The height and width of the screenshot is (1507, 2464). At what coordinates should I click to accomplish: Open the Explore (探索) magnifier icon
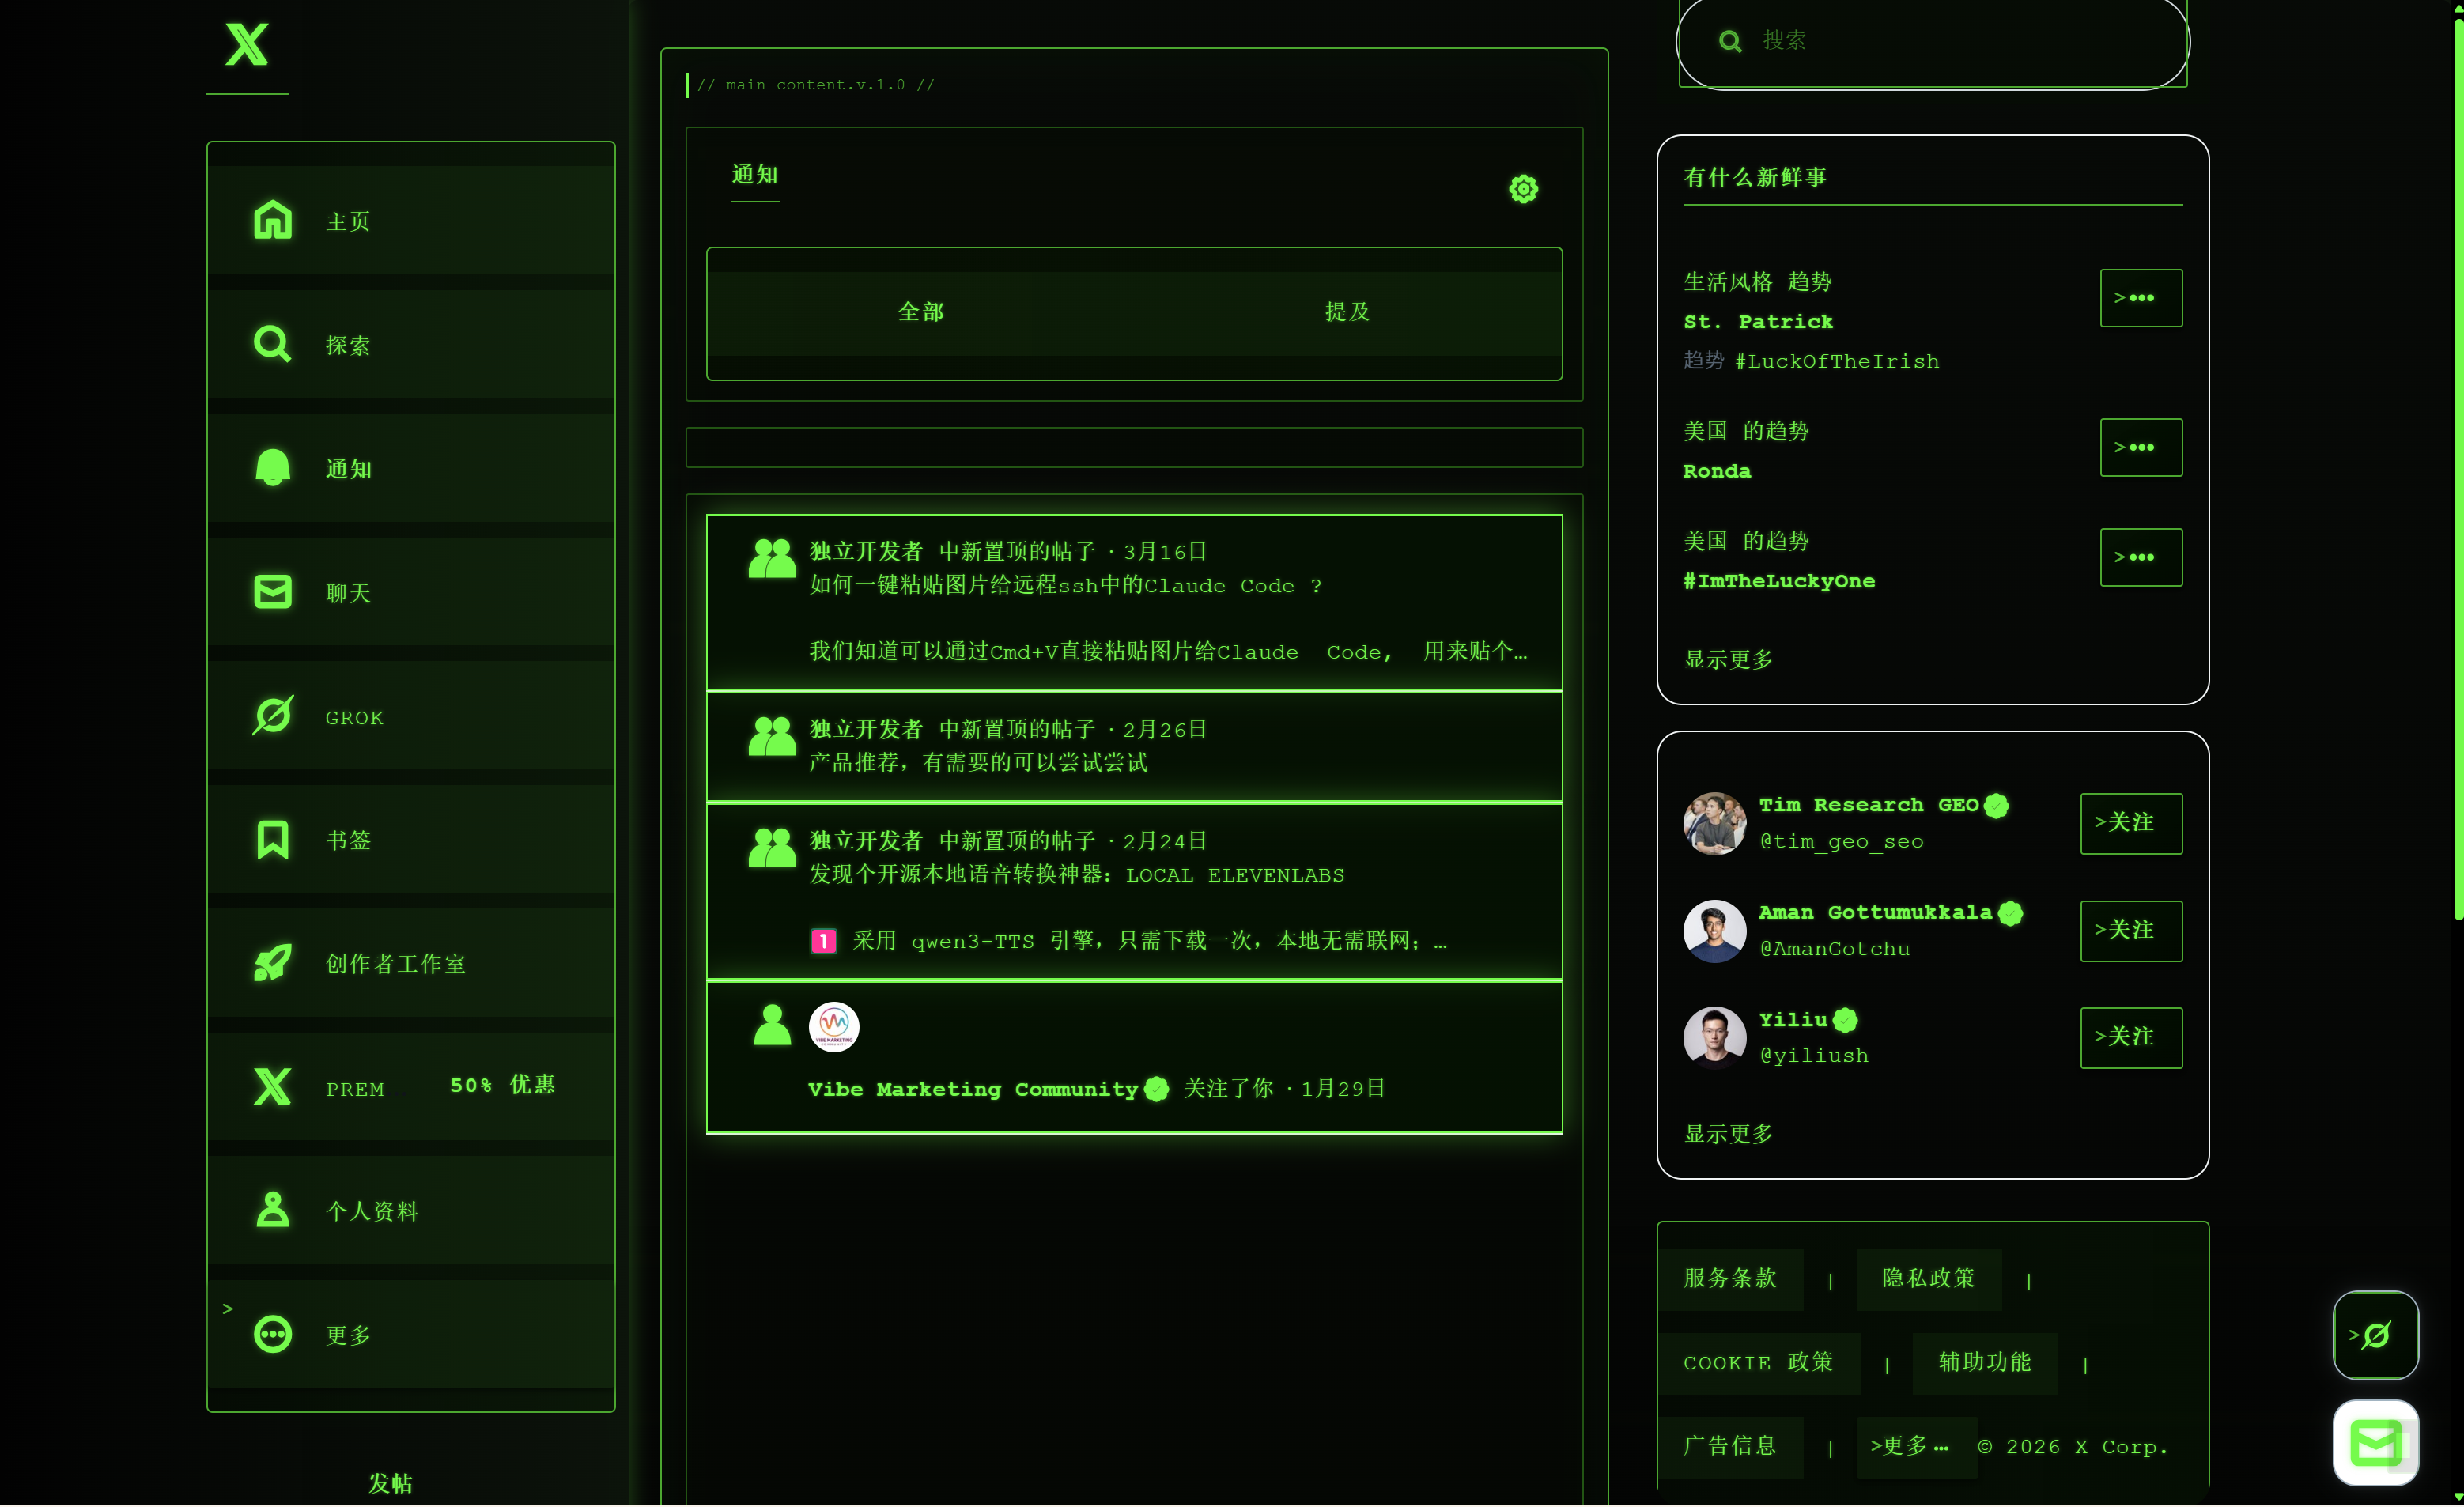coord(272,344)
